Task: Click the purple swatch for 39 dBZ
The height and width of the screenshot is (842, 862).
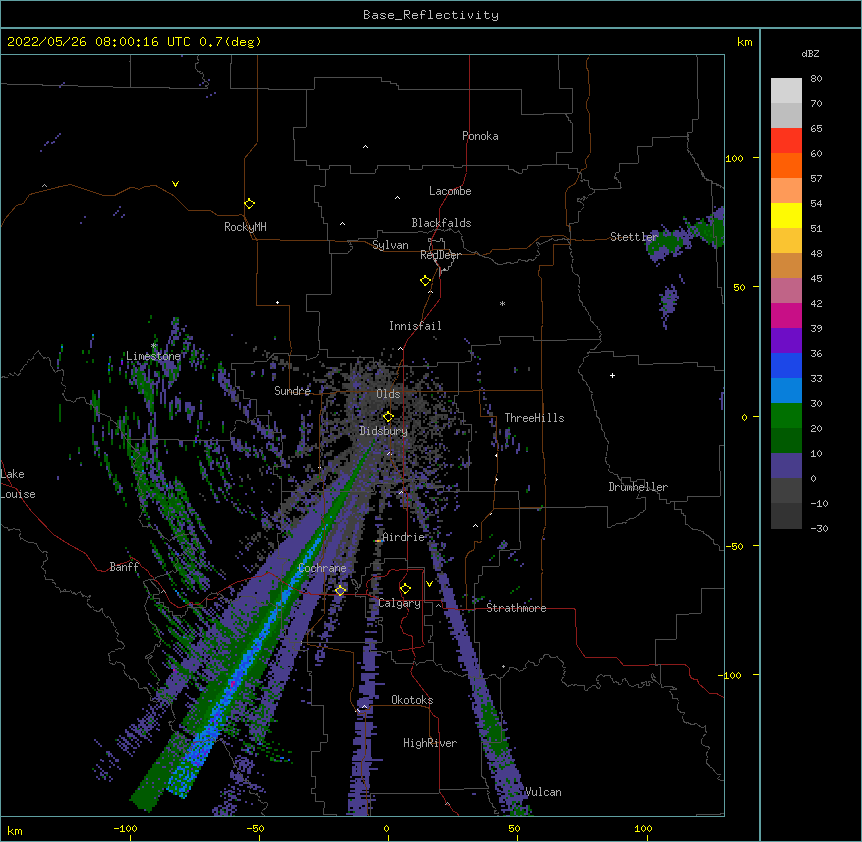Action: click(786, 341)
